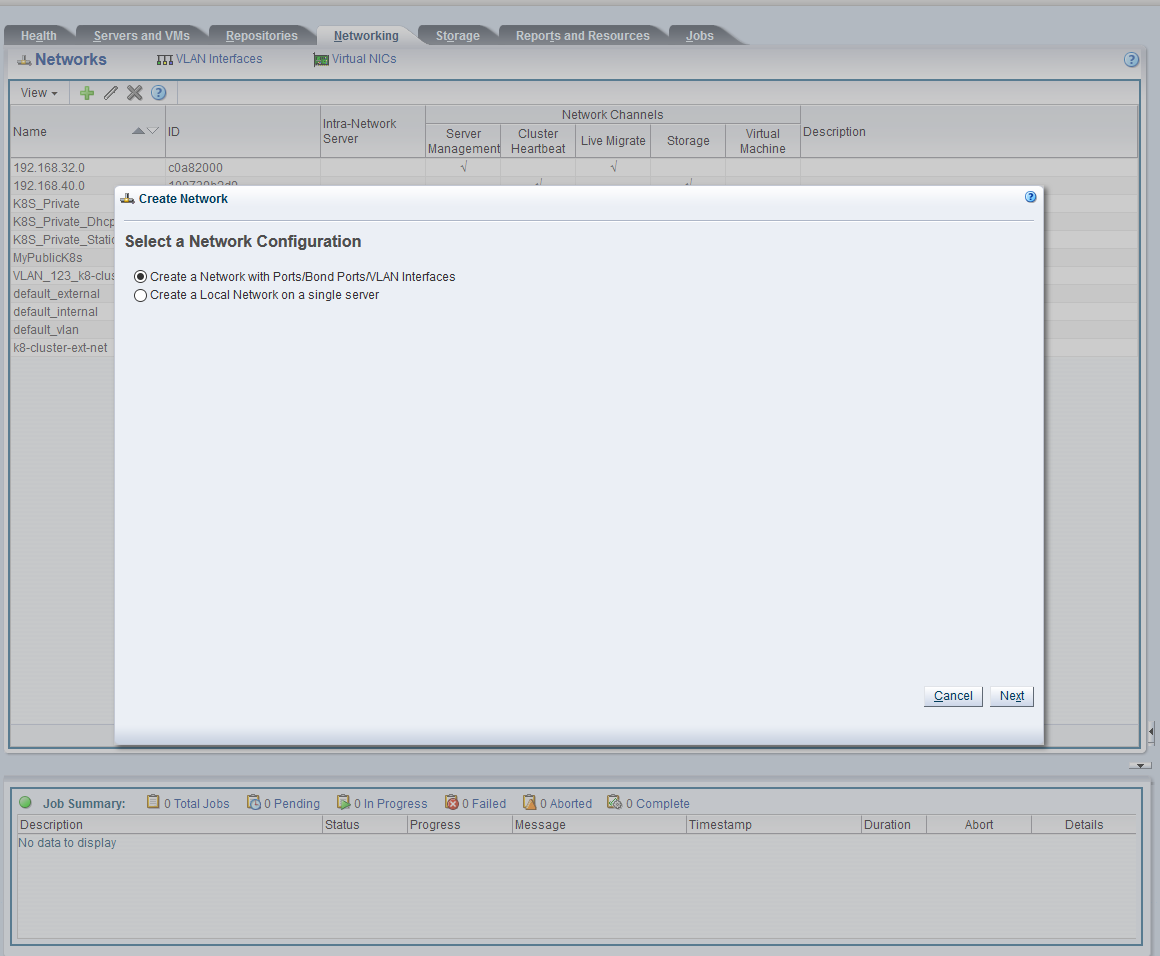Switch to the Storage tab

456,34
